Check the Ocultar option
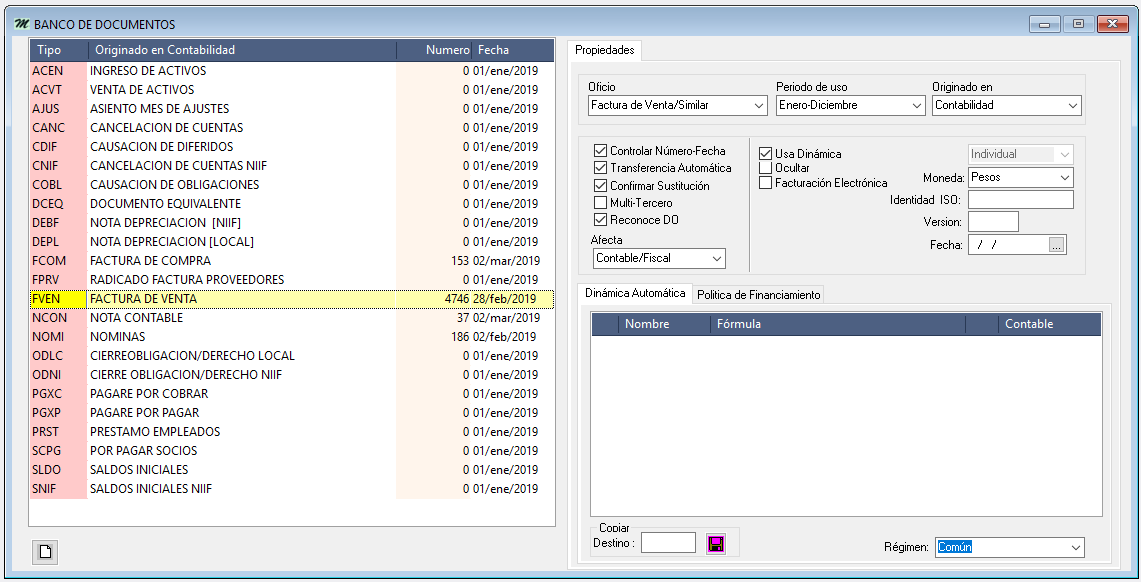The height and width of the screenshot is (582, 1141). 766,168
